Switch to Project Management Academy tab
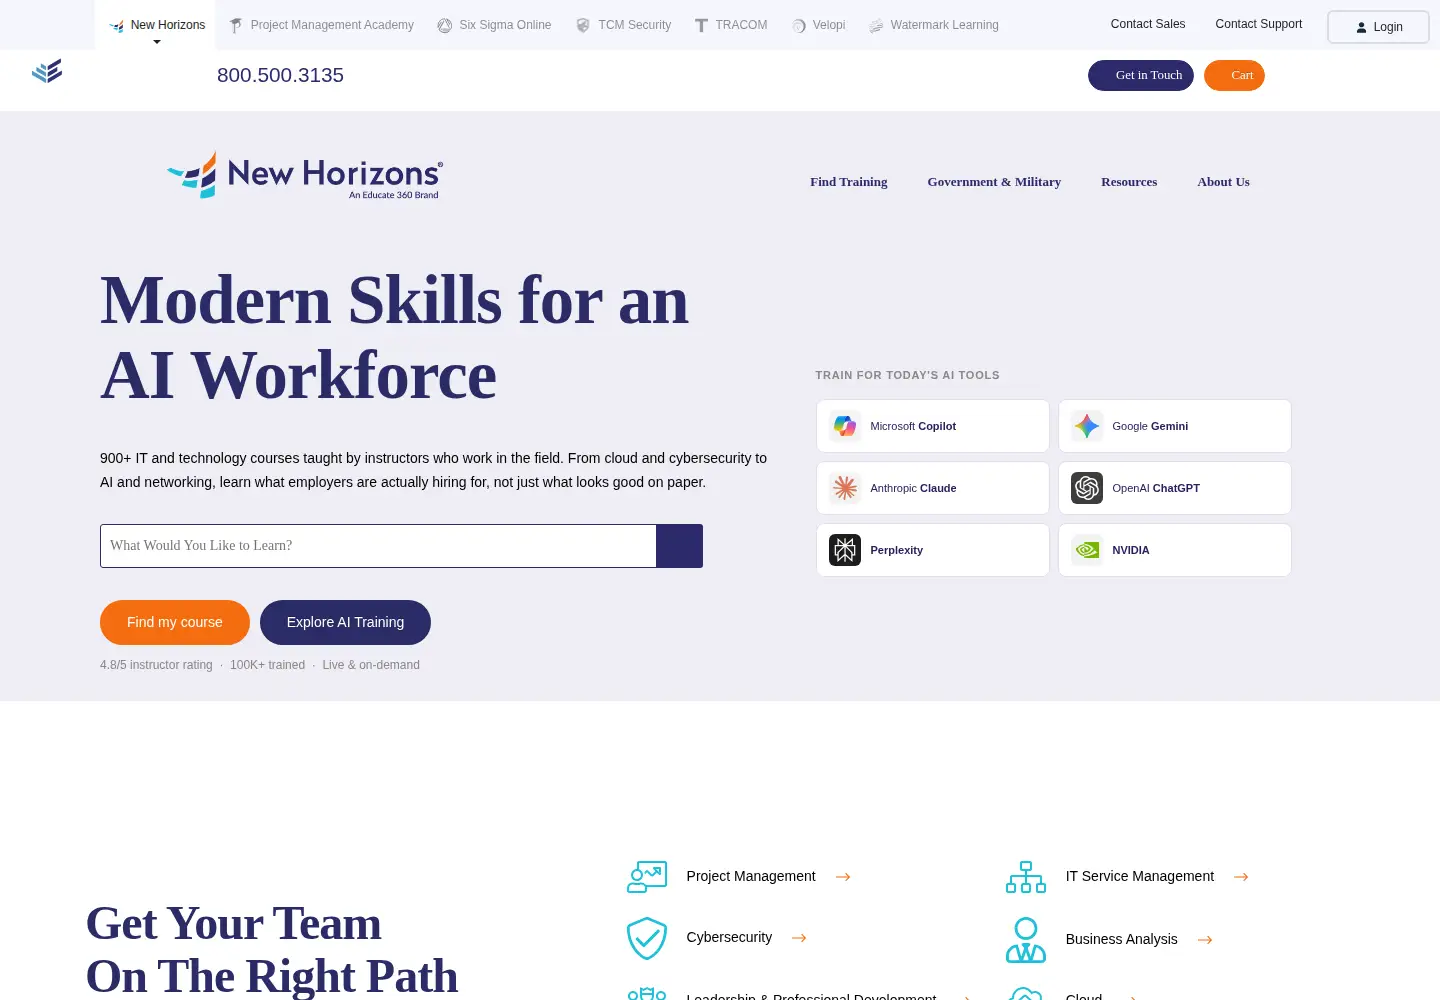 click(x=321, y=25)
